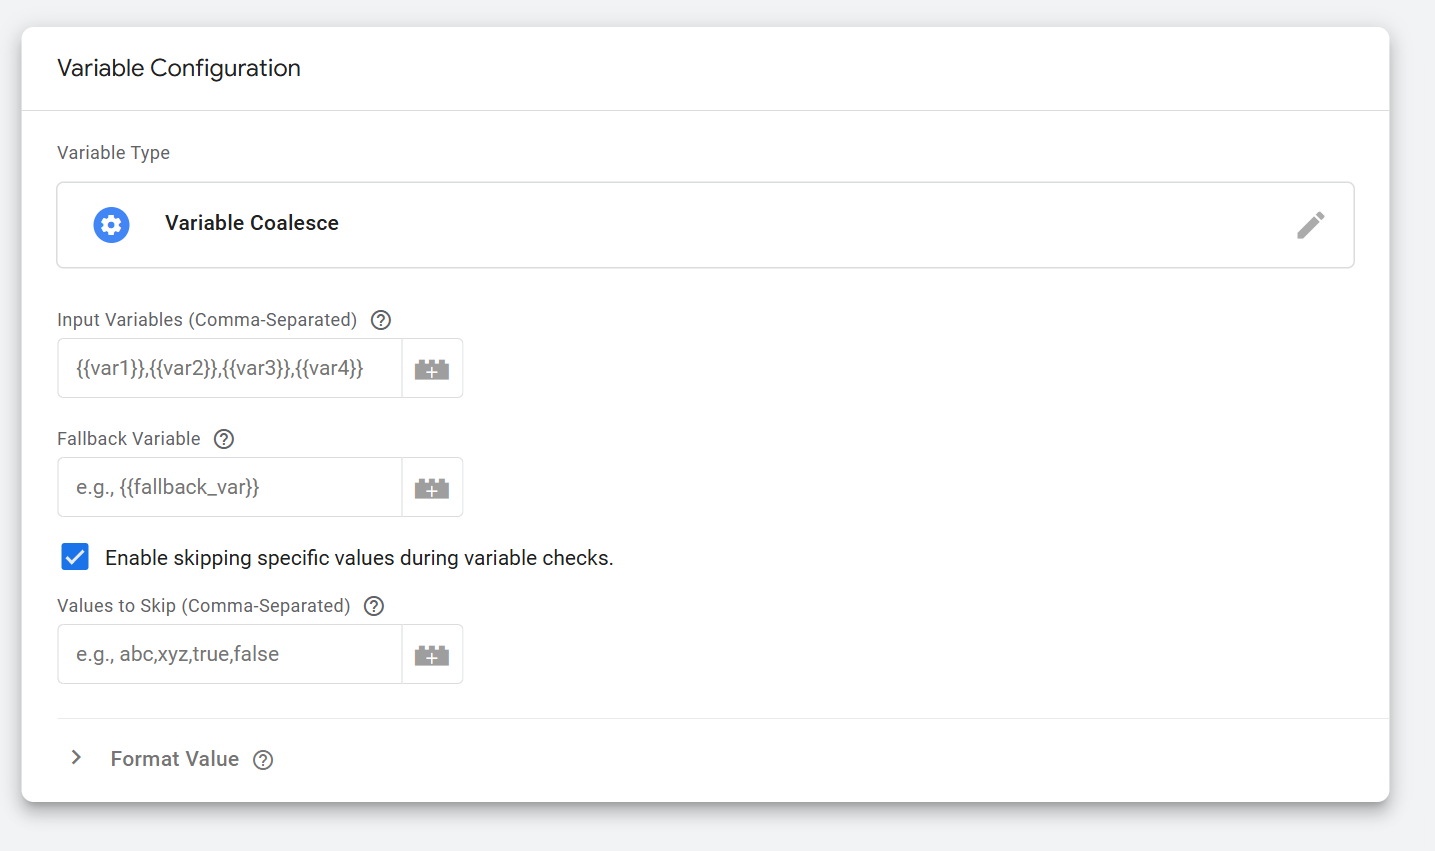
Task: Open help for Fallback Variable
Action: [223, 438]
